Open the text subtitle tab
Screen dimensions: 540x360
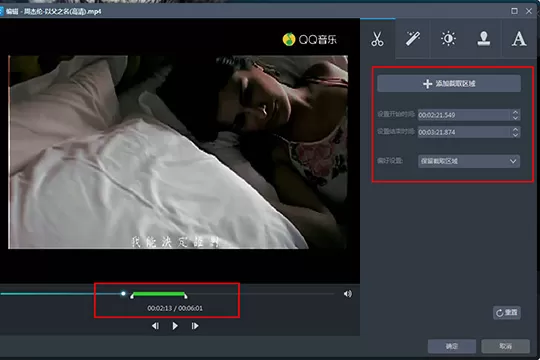point(519,39)
